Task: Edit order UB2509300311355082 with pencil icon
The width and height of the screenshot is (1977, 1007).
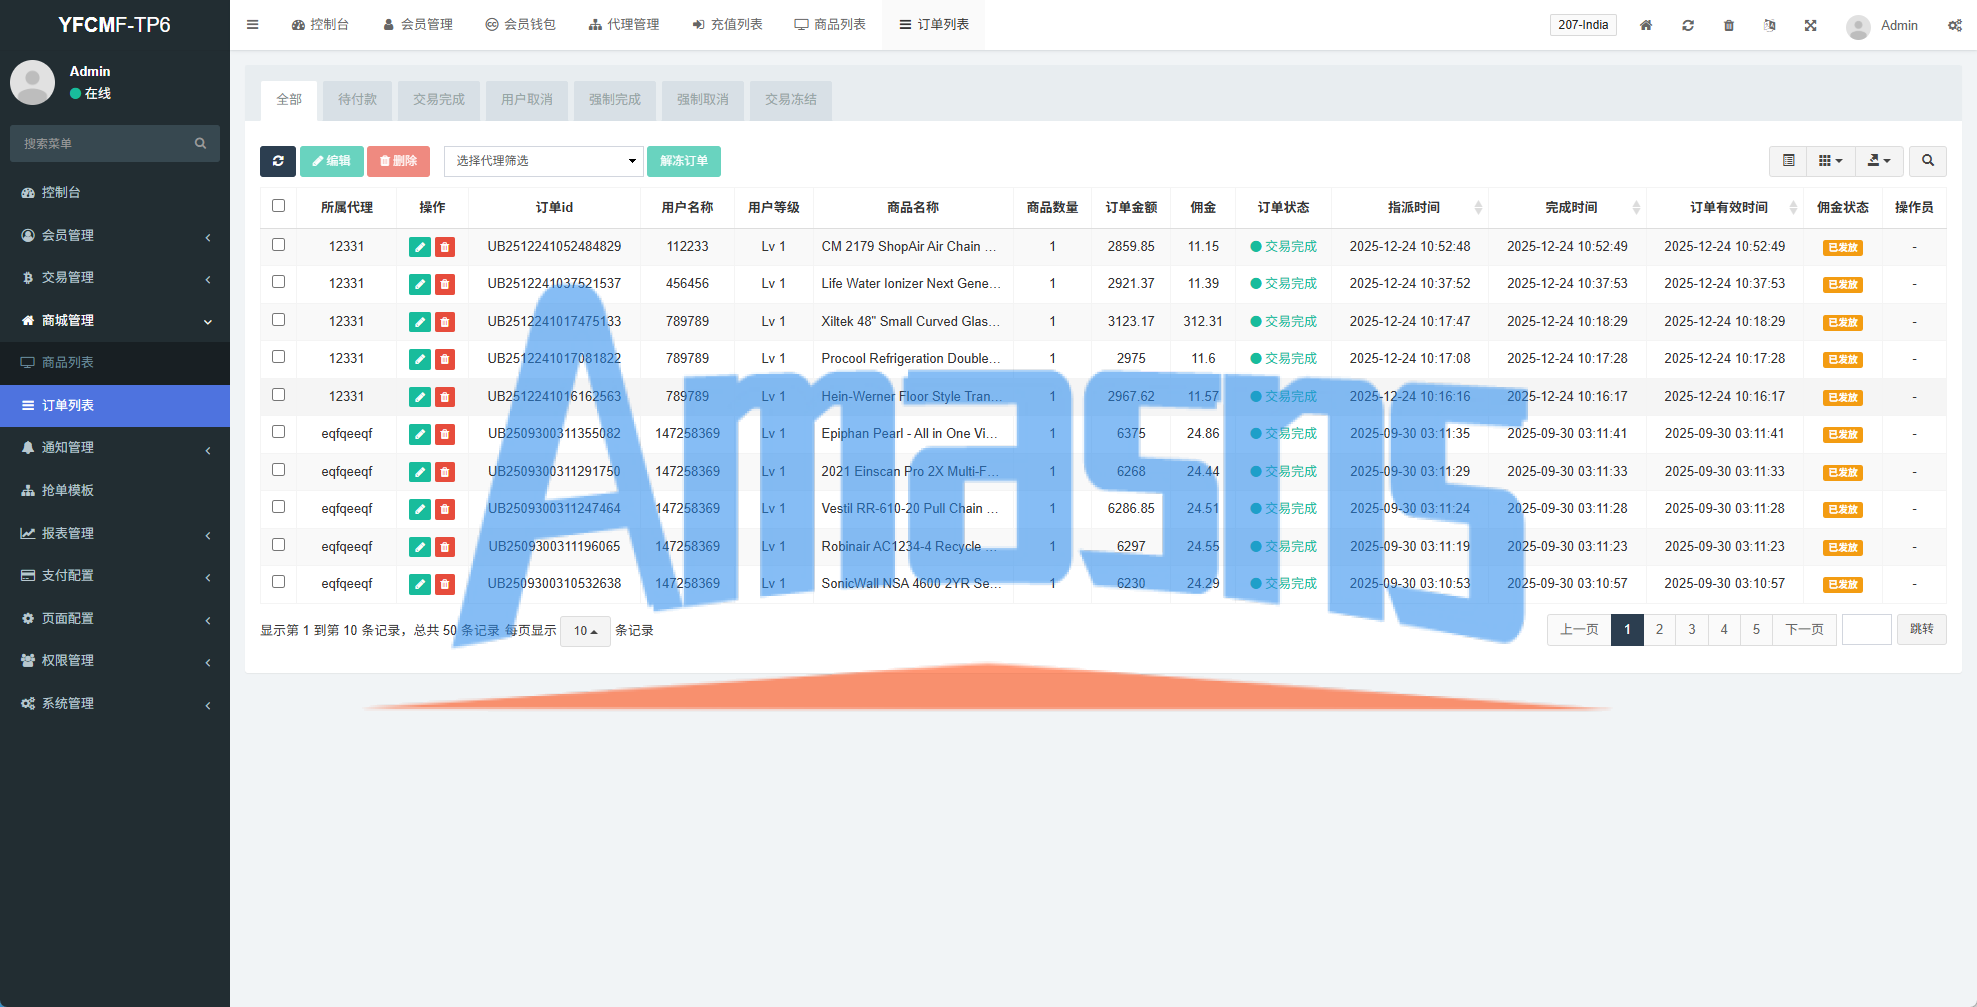Action: (420, 434)
